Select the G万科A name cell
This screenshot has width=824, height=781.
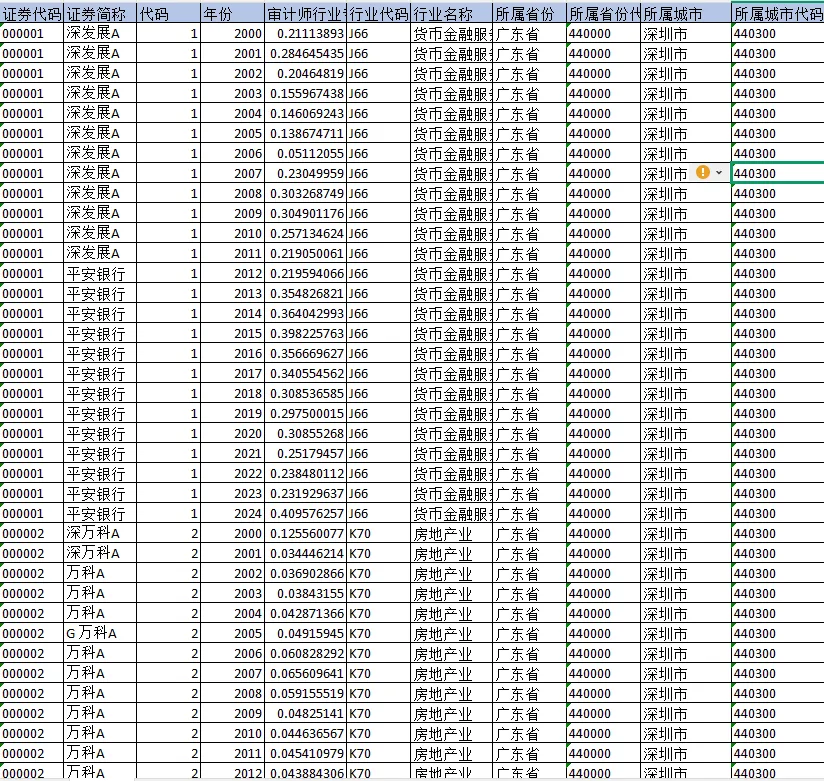coord(100,633)
